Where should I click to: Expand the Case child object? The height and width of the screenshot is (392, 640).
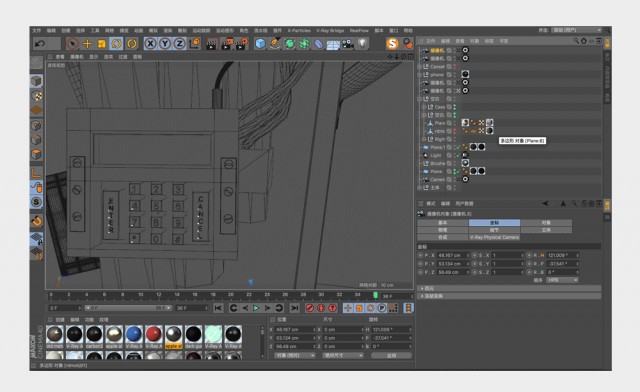click(x=424, y=107)
